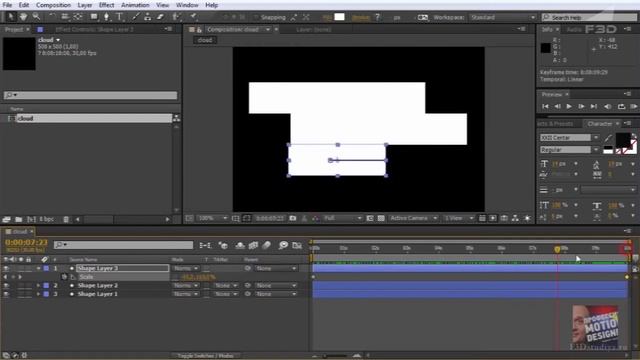Open the Animation menu

coord(135,5)
